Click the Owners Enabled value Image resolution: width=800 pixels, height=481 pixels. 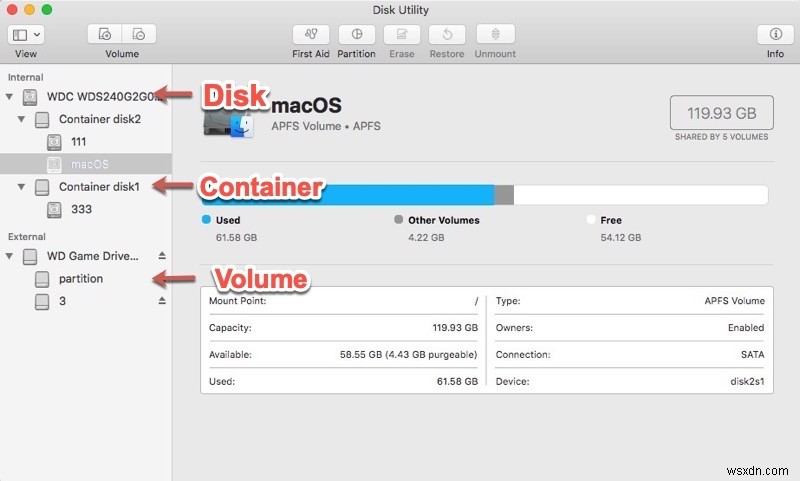(x=746, y=327)
